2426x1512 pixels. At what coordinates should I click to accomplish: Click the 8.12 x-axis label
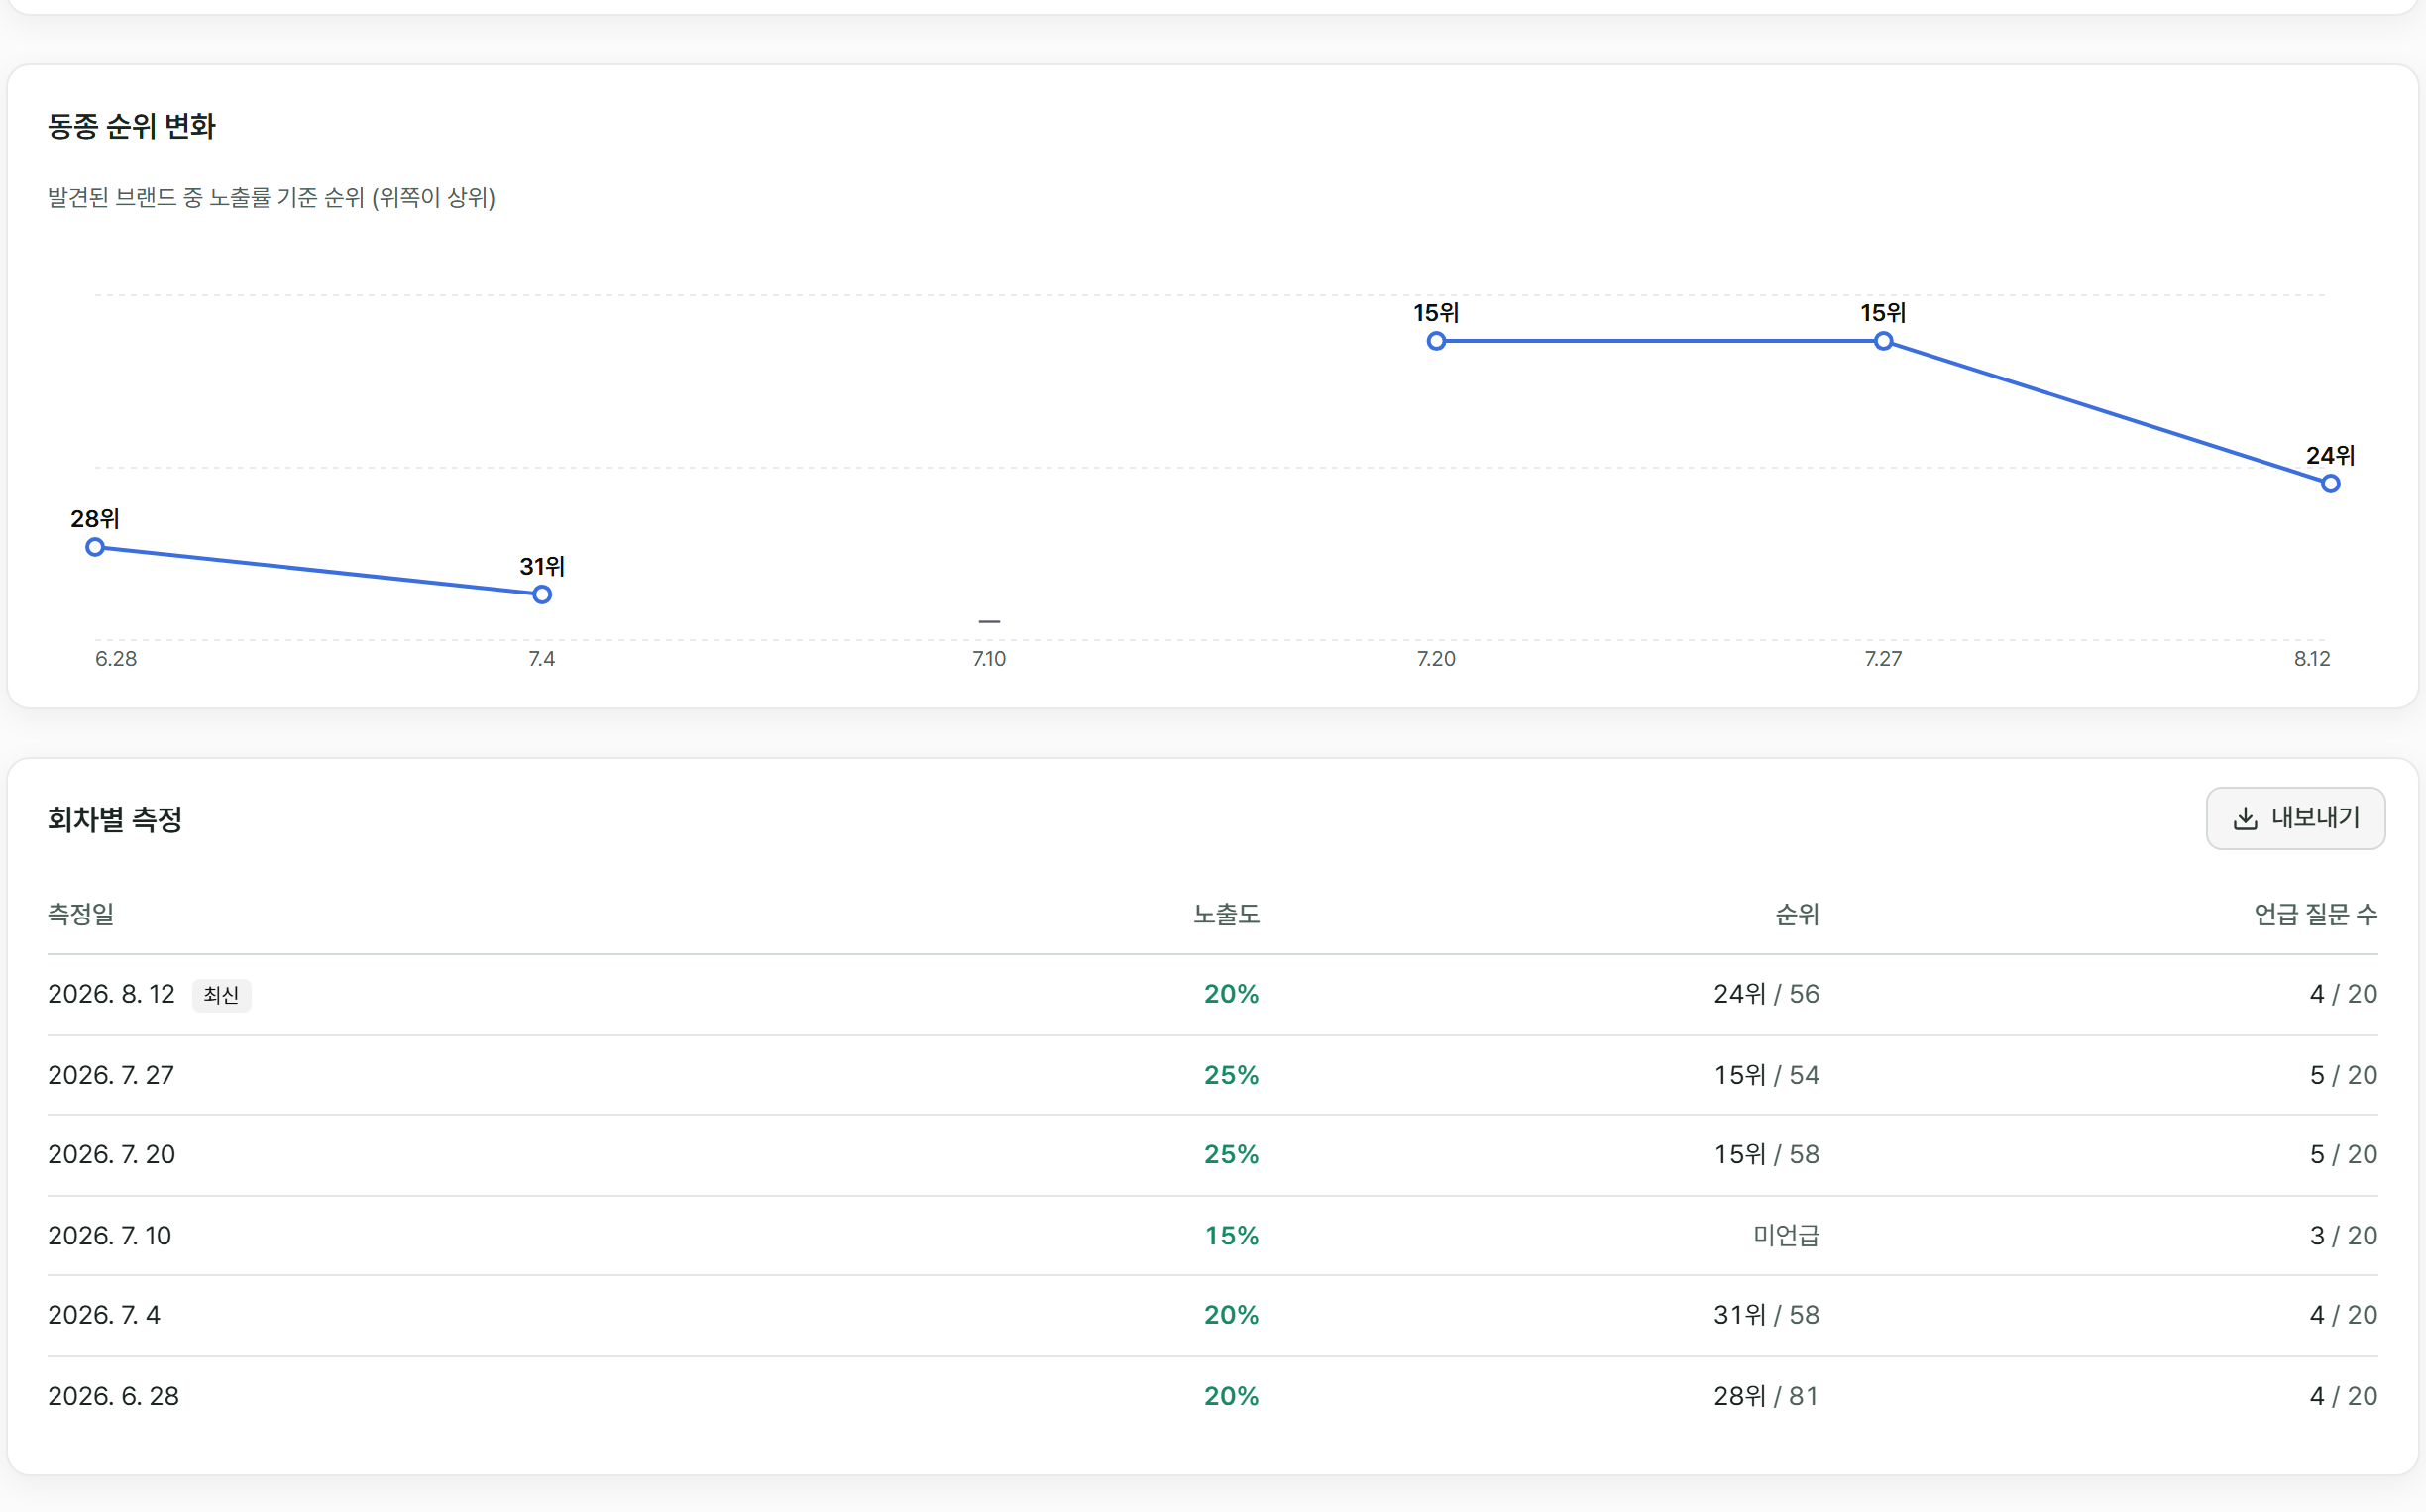[2312, 659]
